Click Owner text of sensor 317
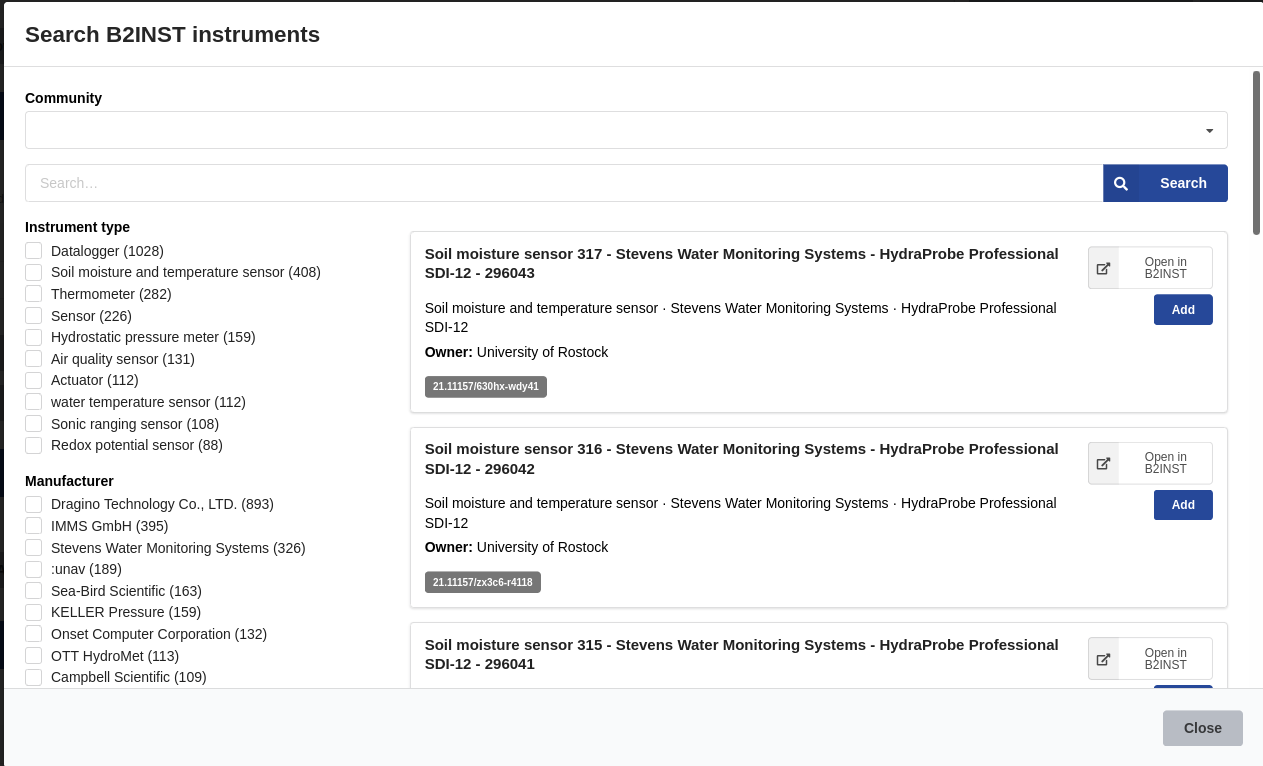 [x=516, y=352]
